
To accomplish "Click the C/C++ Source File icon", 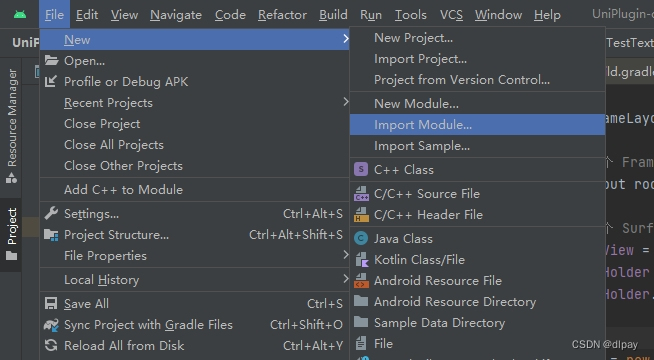I will tap(361, 194).
